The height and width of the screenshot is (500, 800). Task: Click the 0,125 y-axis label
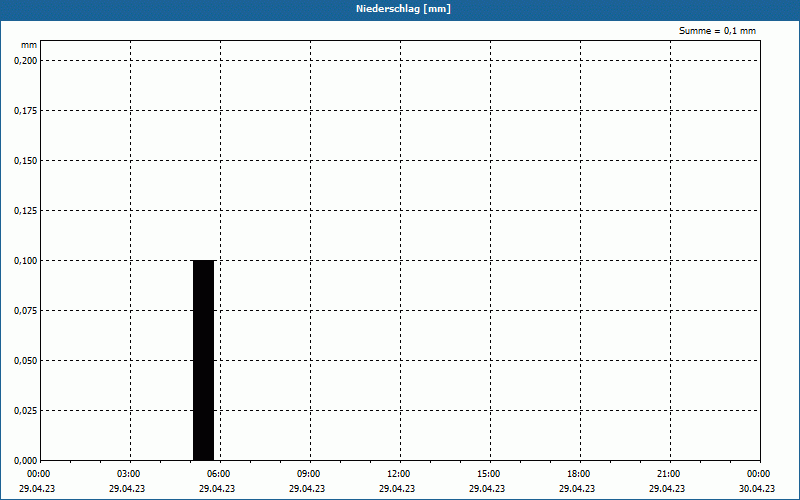pyautogui.click(x=26, y=211)
